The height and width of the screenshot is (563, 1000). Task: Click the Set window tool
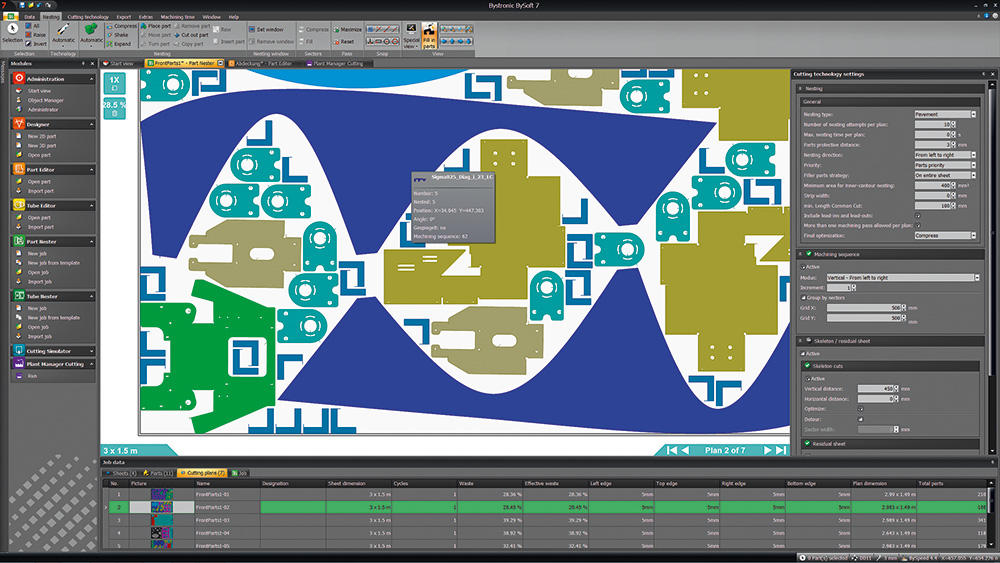coord(267,29)
